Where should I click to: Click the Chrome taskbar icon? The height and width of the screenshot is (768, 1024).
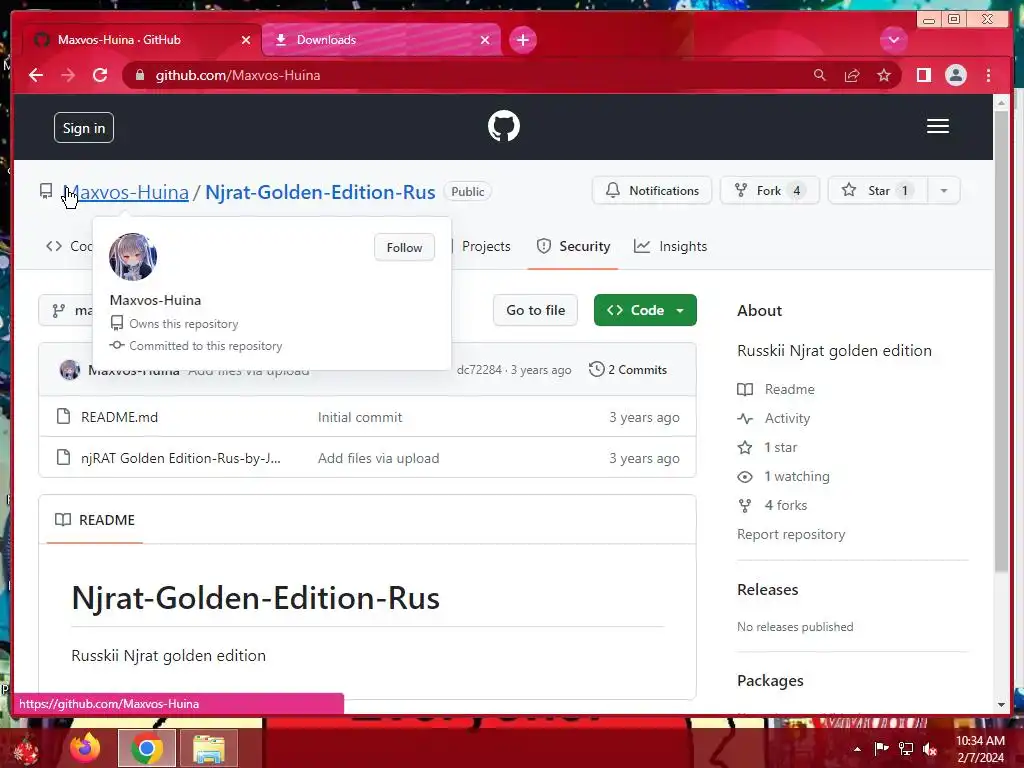pos(147,748)
